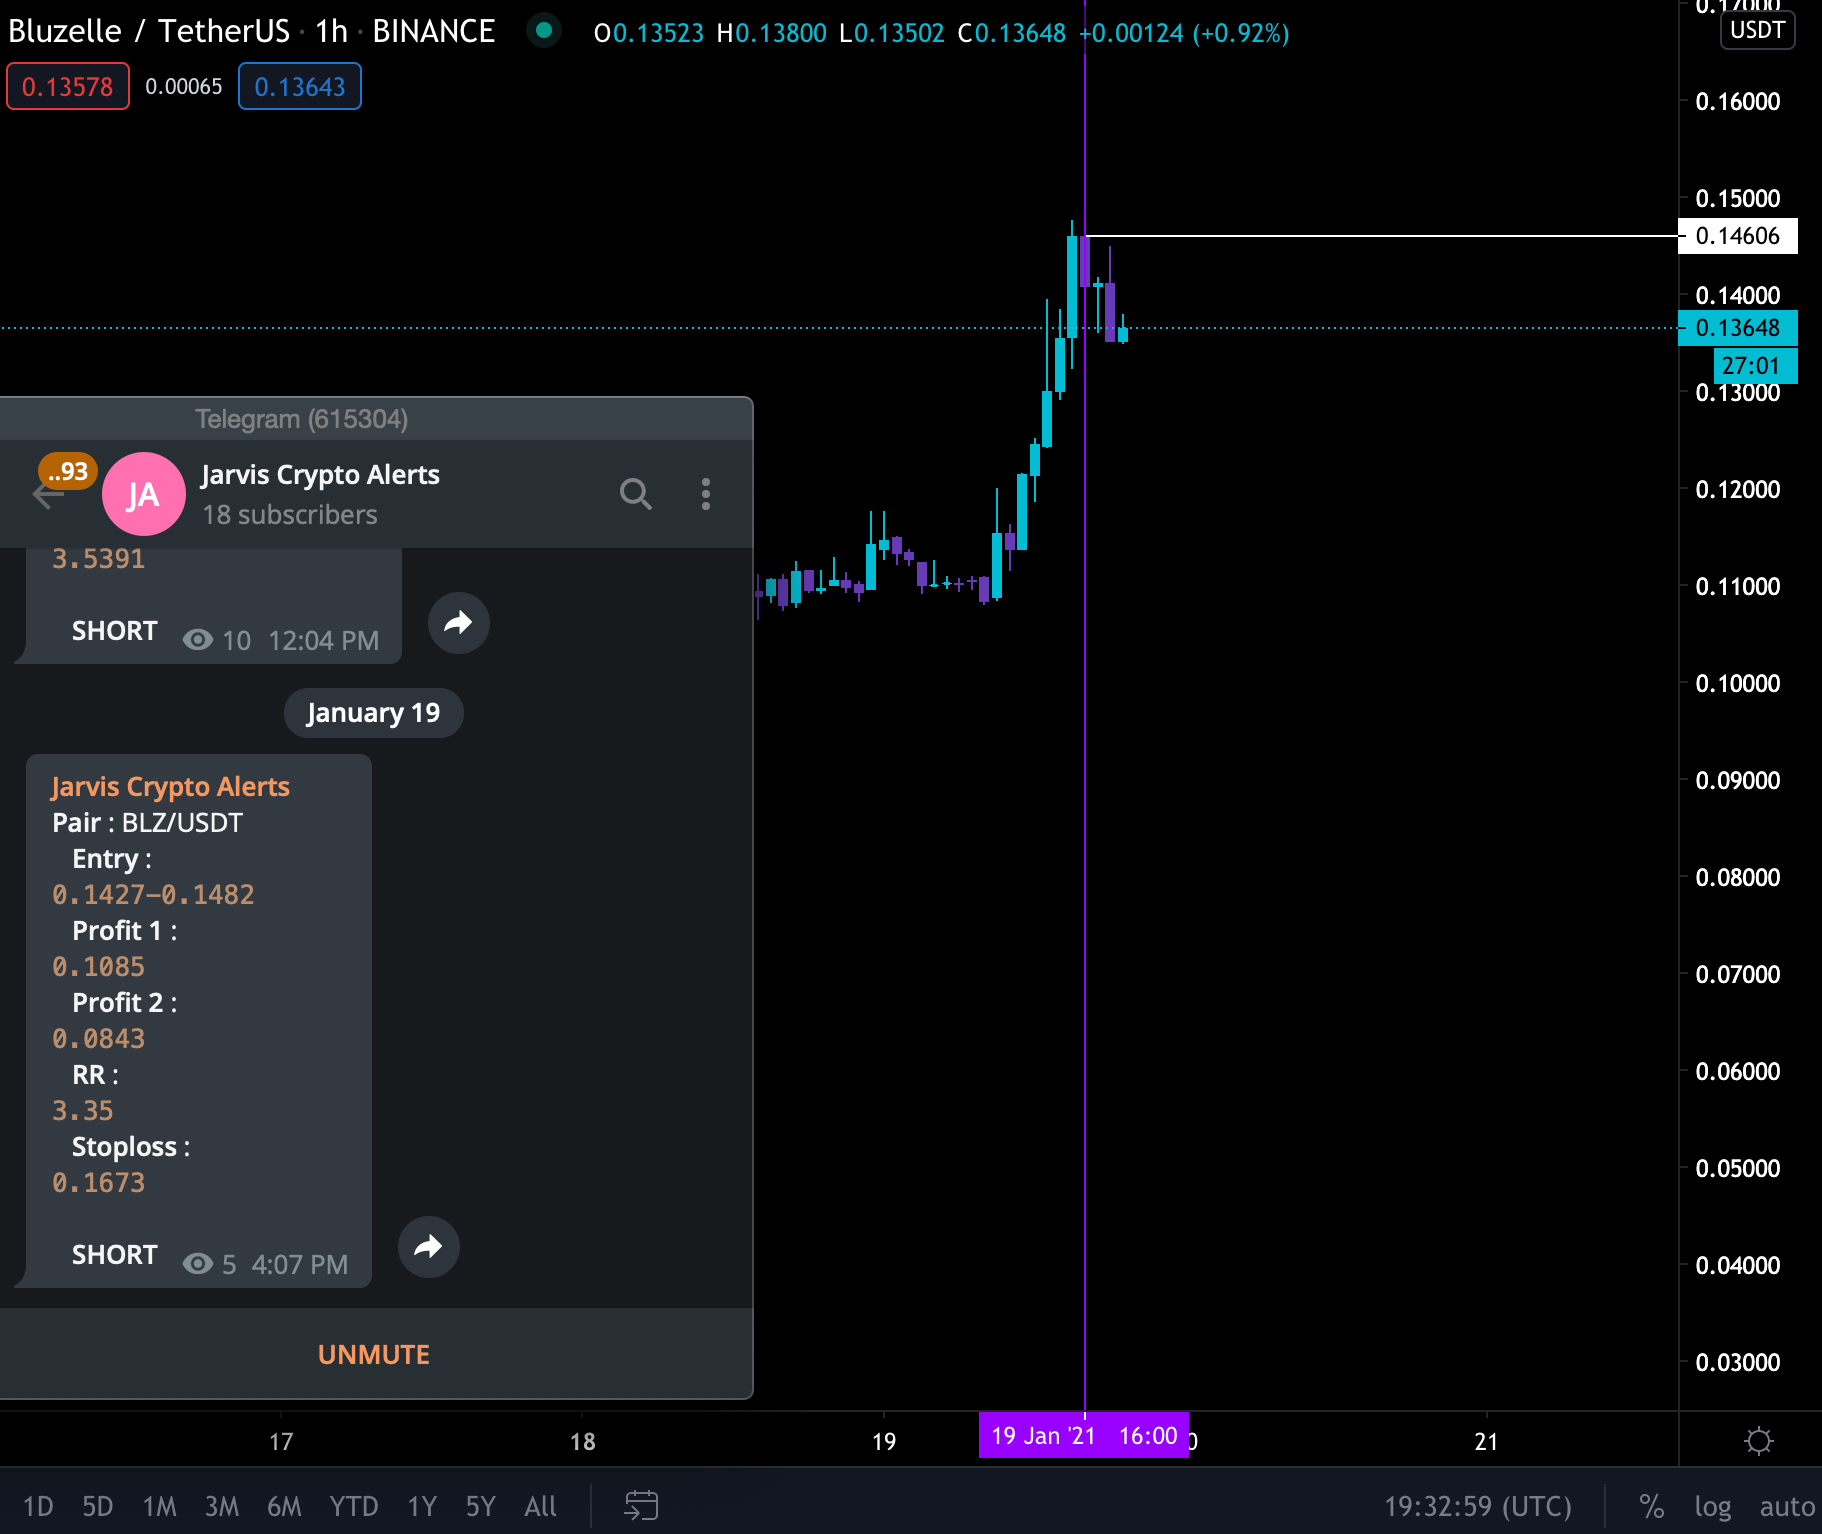The width and height of the screenshot is (1822, 1534).
Task: Open chart settings gear icon
Action: [x=1758, y=1441]
